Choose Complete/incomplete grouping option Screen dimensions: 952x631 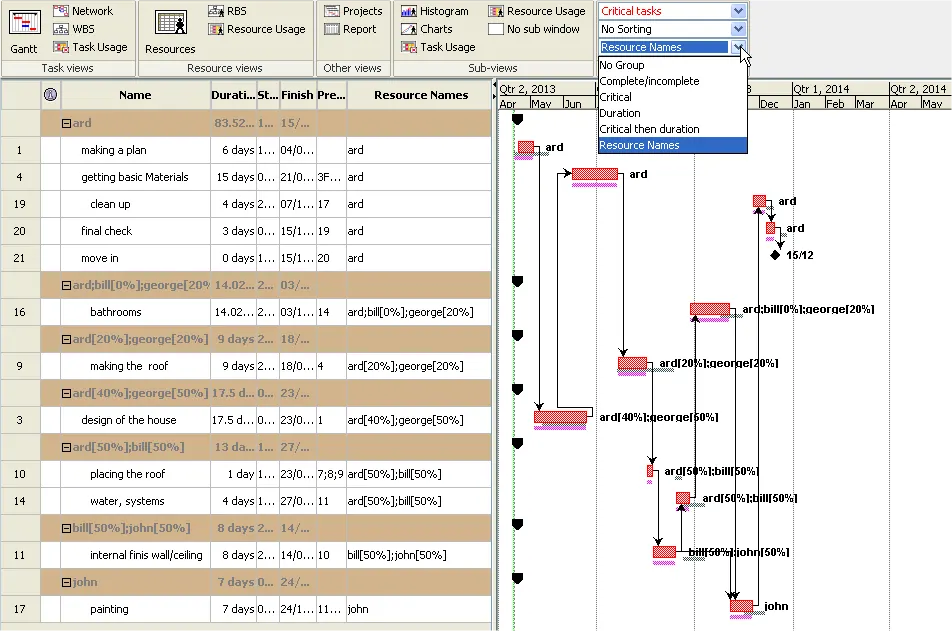click(673, 81)
